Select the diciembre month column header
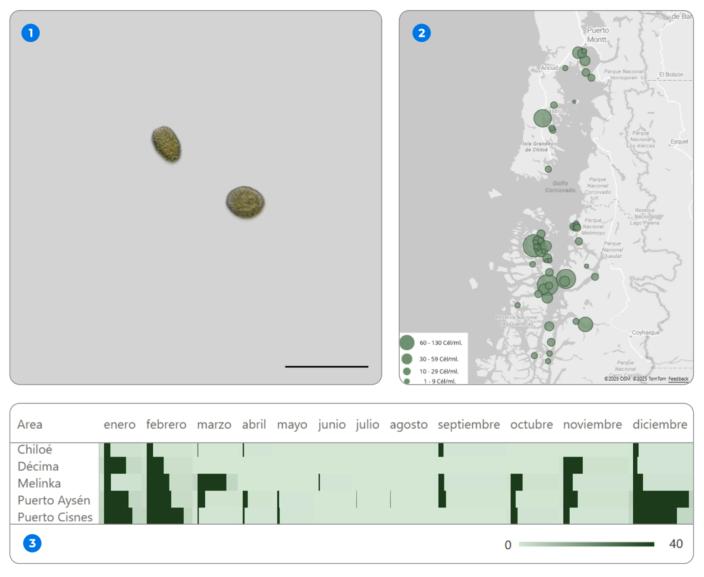The image size is (704, 577). click(x=660, y=425)
